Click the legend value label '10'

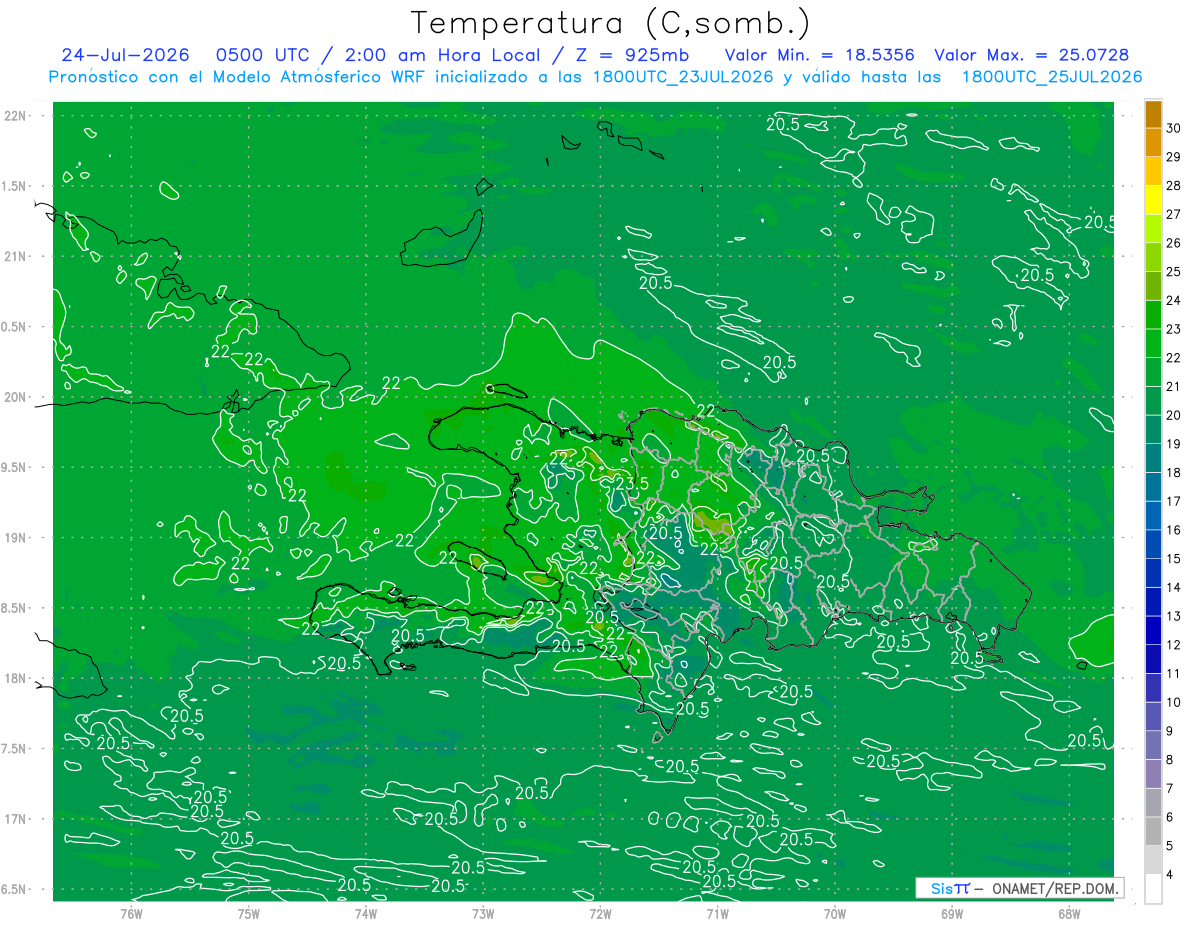tap(1174, 702)
